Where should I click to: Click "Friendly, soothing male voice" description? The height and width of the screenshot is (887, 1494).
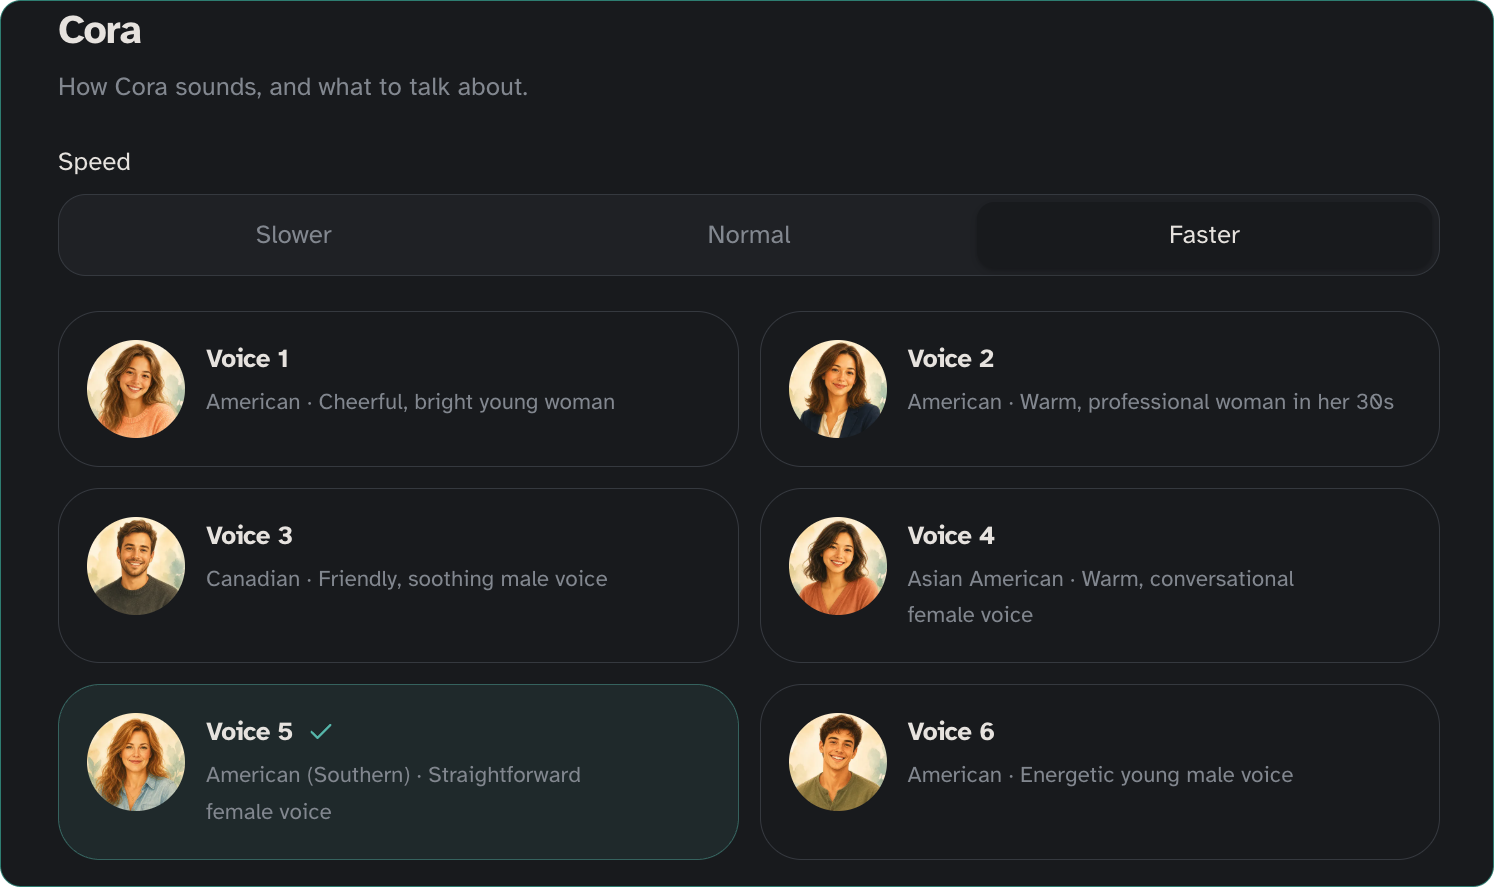[x=463, y=579]
